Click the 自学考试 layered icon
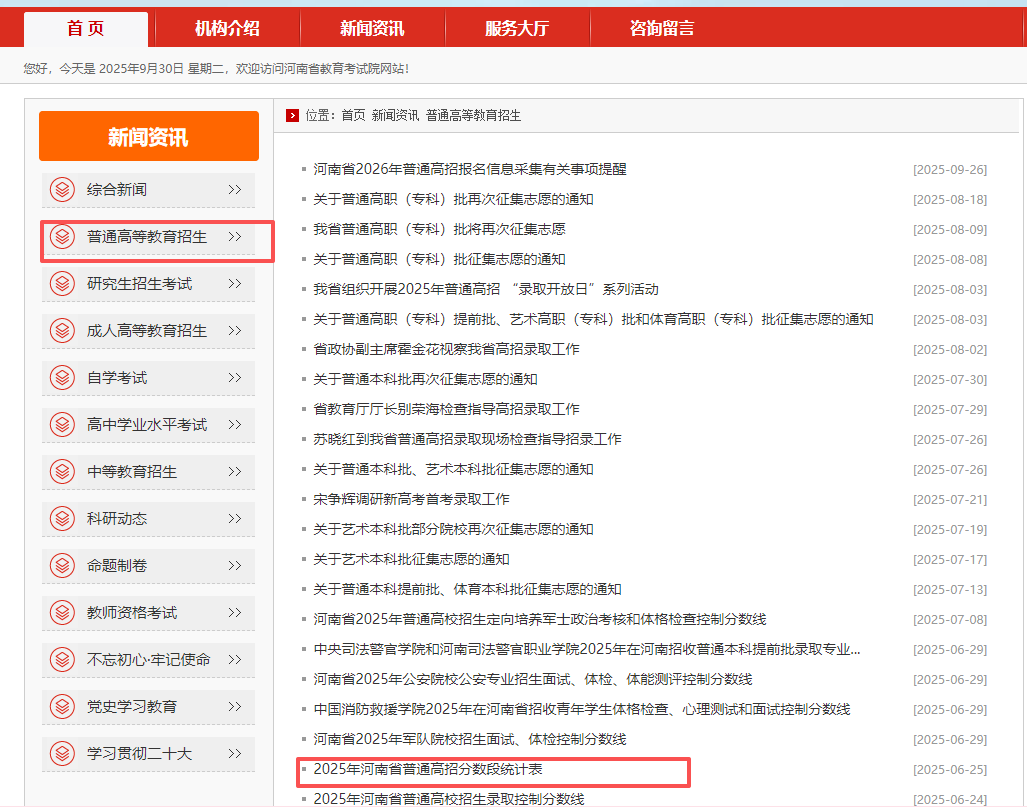The width and height of the screenshot is (1027, 807). pyautogui.click(x=62, y=377)
